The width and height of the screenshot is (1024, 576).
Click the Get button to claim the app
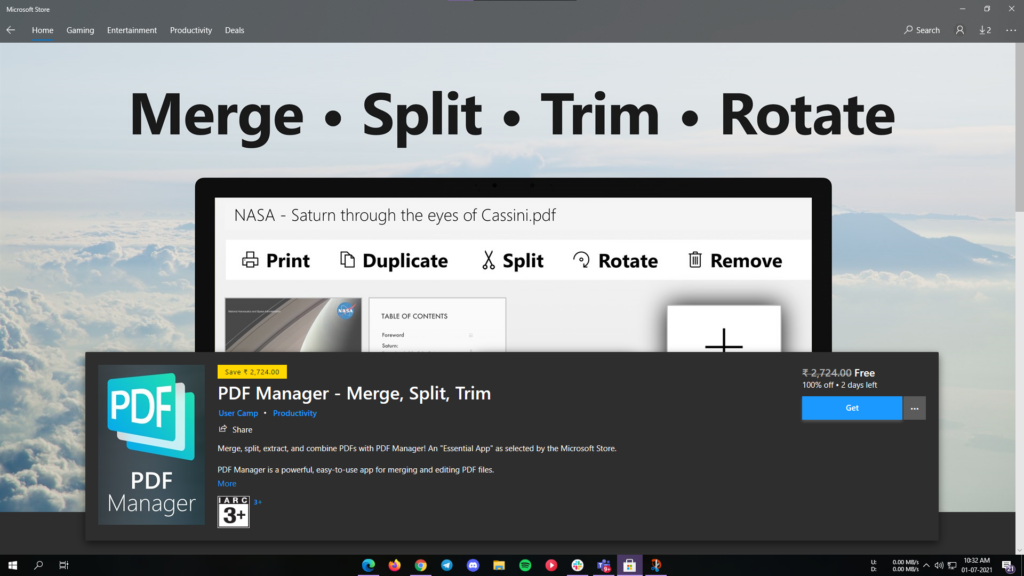tap(851, 408)
